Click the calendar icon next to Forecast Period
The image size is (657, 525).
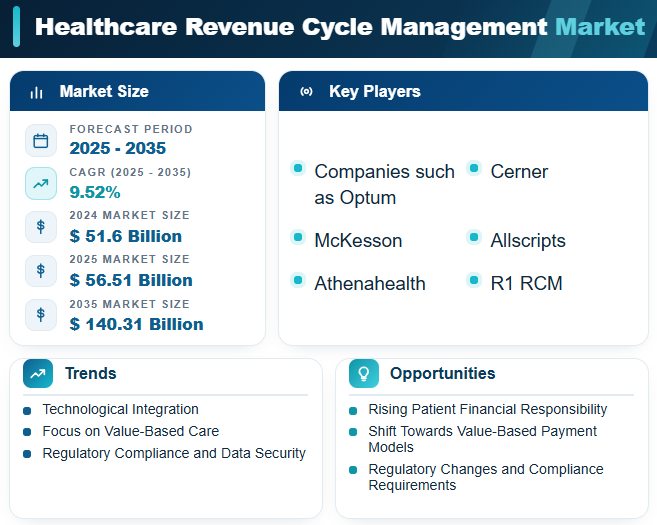(x=41, y=140)
